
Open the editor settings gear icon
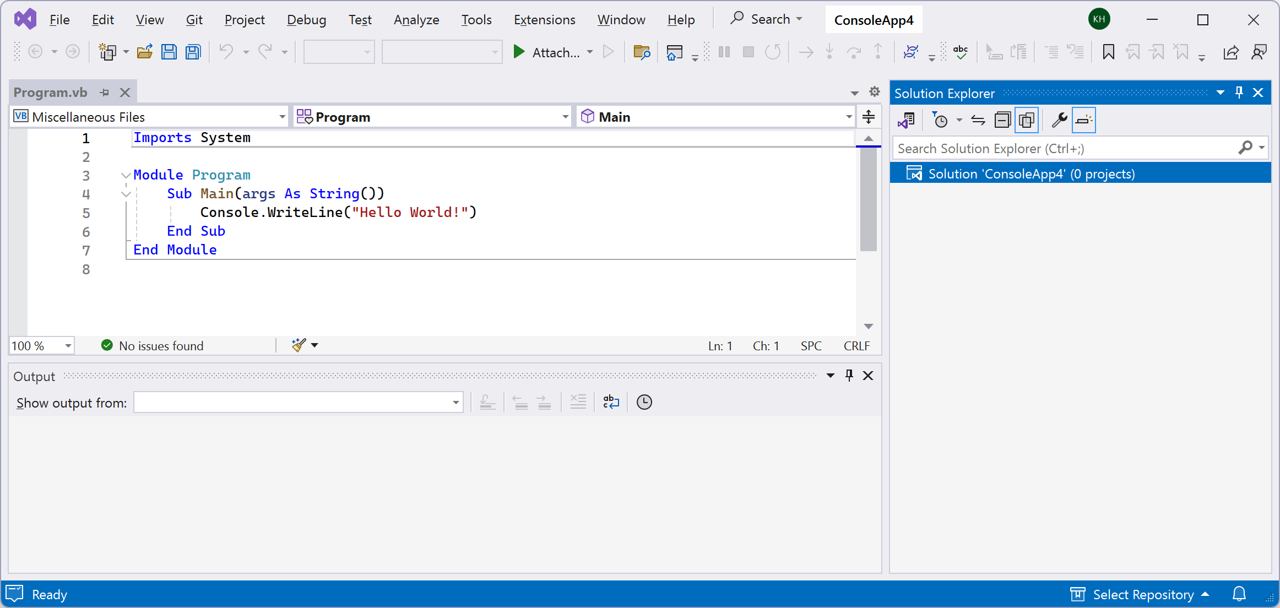[874, 92]
